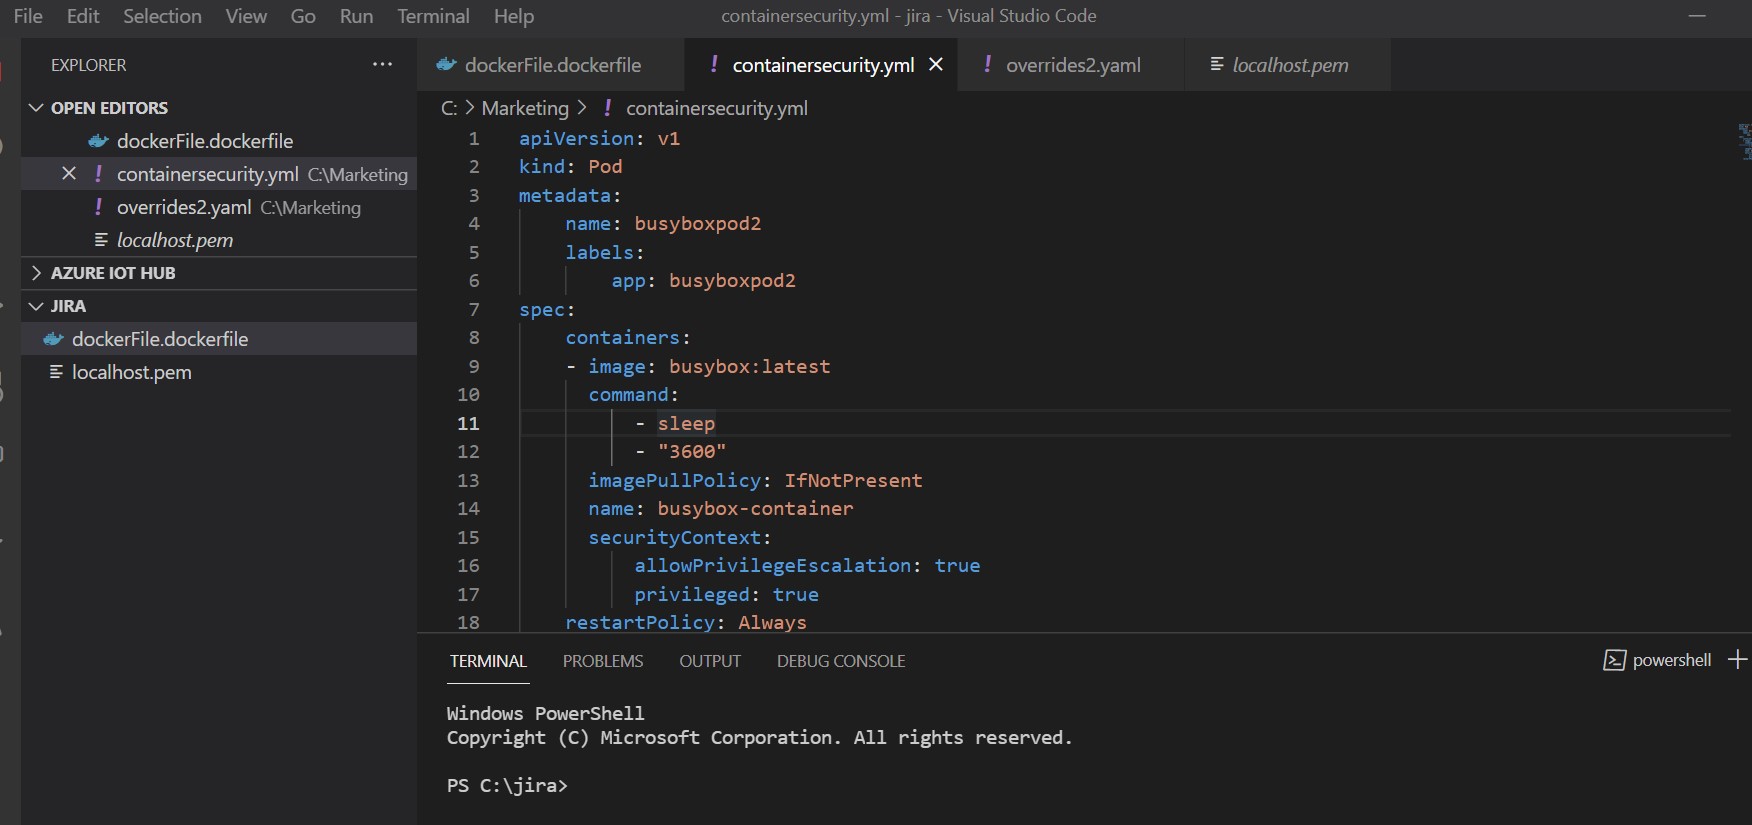The width and height of the screenshot is (1752, 825).
Task: Open dockerFile.dockerfile under JIRA folder
Action: 160,339
